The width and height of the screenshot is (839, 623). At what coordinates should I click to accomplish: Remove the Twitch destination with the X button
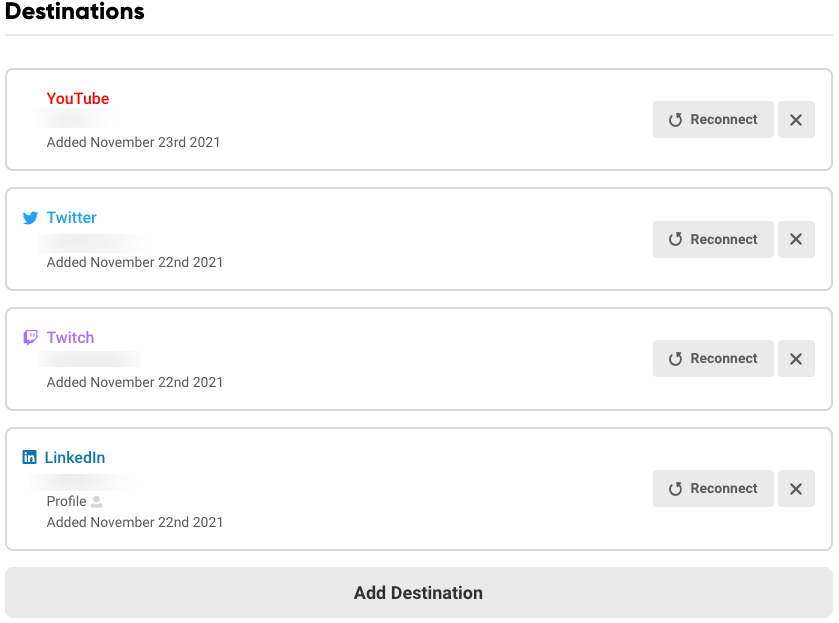(x=796, y=358)
